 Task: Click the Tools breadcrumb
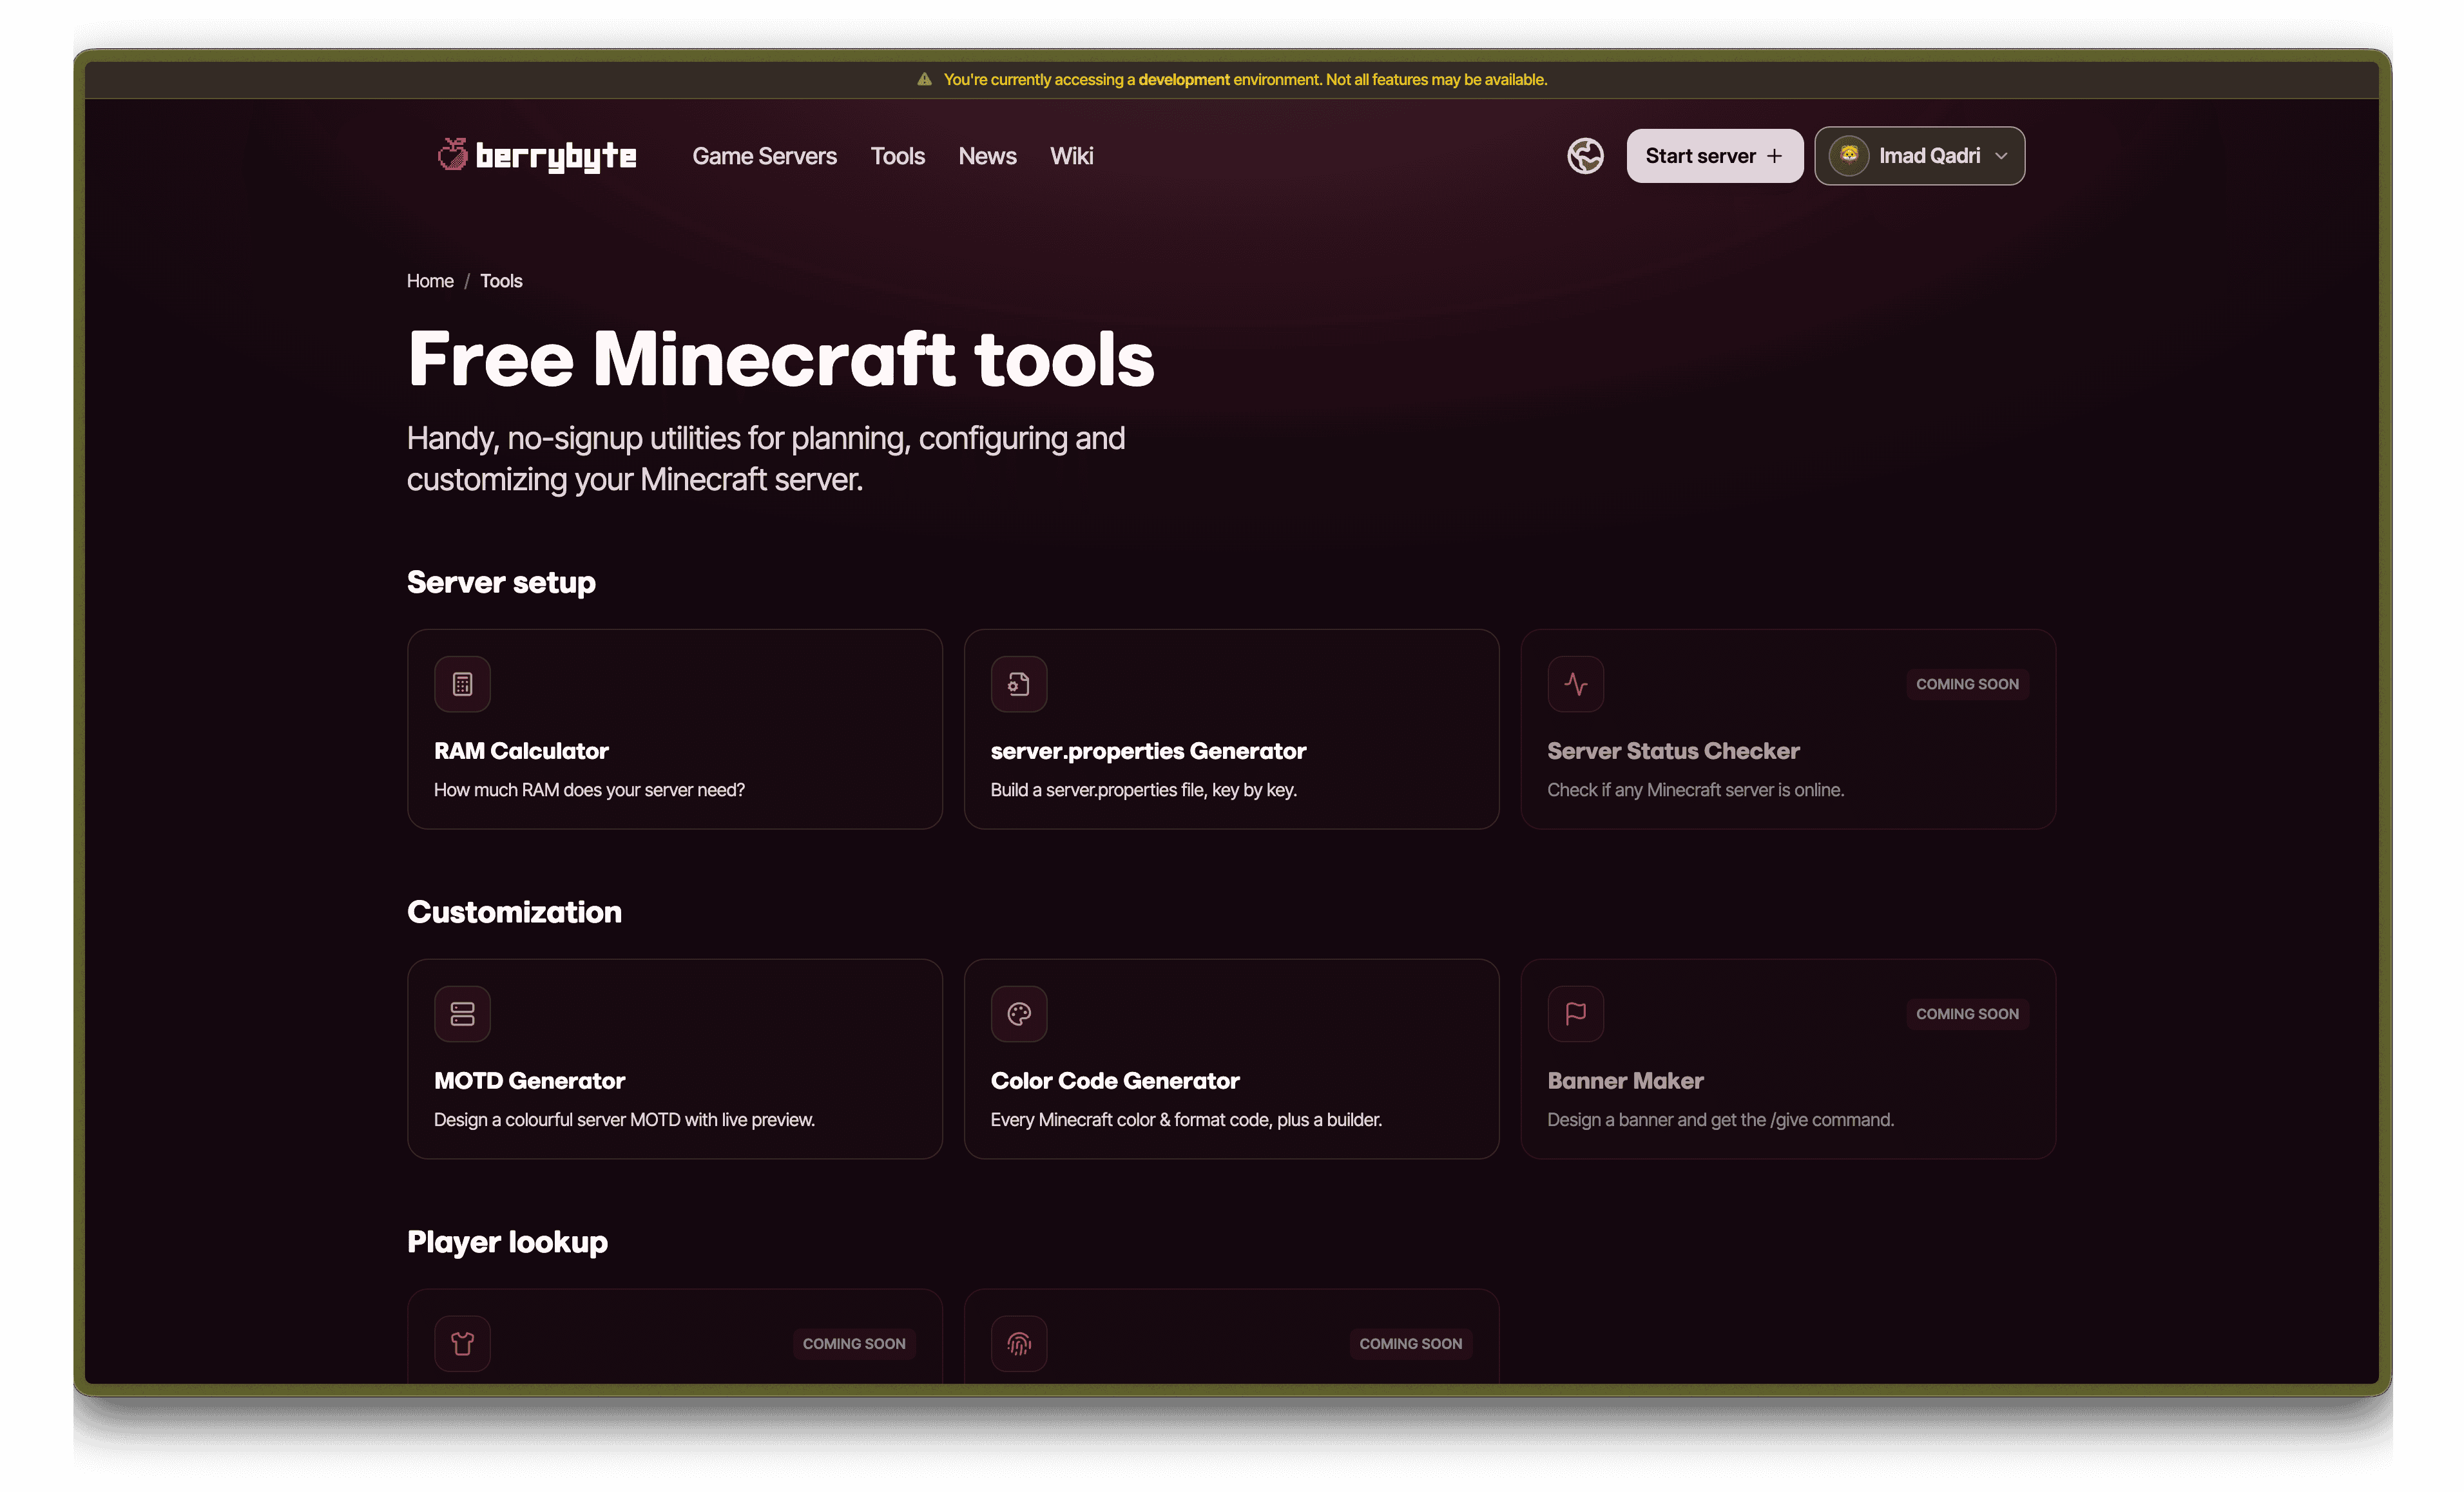(501, 281)
